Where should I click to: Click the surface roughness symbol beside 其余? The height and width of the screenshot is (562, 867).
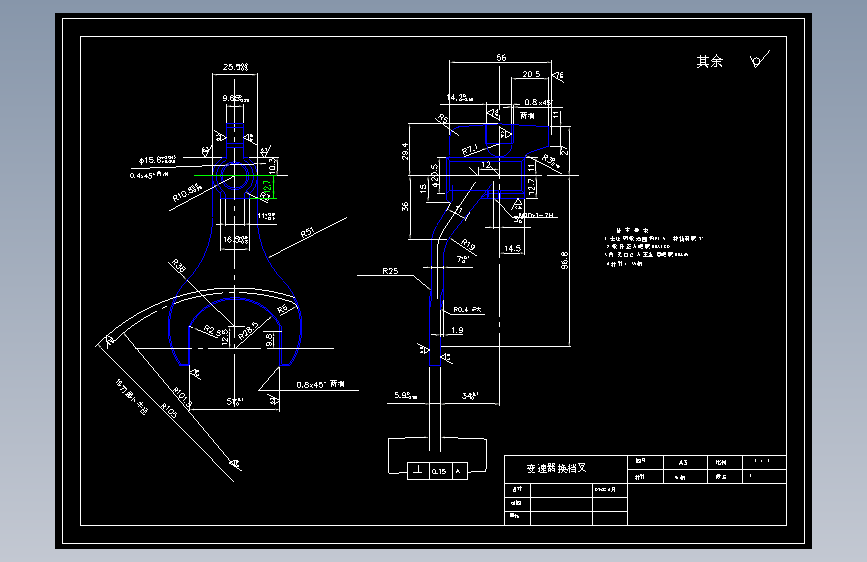click(x=759, y=60)
